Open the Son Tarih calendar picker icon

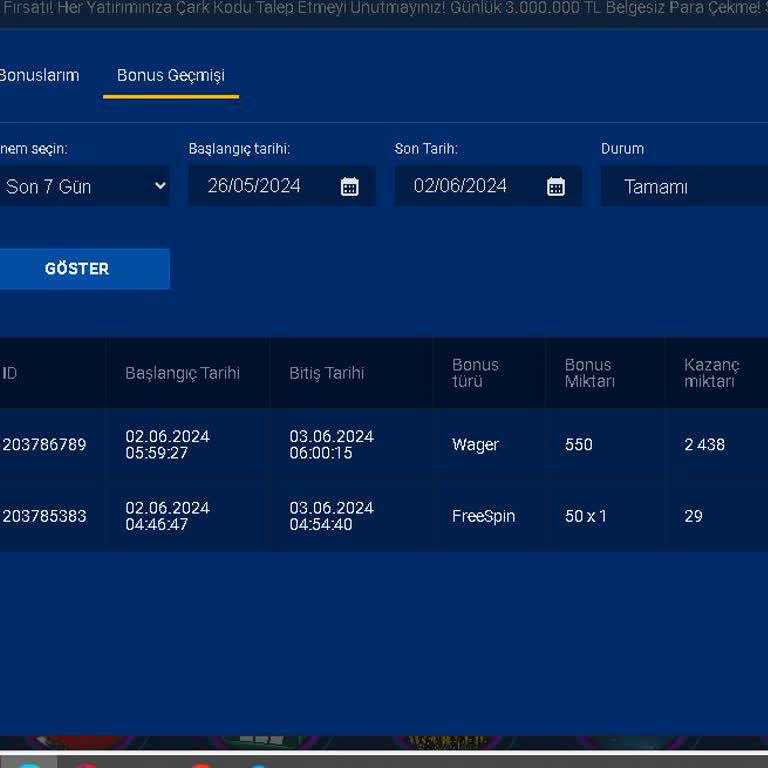tap(556, 187)
